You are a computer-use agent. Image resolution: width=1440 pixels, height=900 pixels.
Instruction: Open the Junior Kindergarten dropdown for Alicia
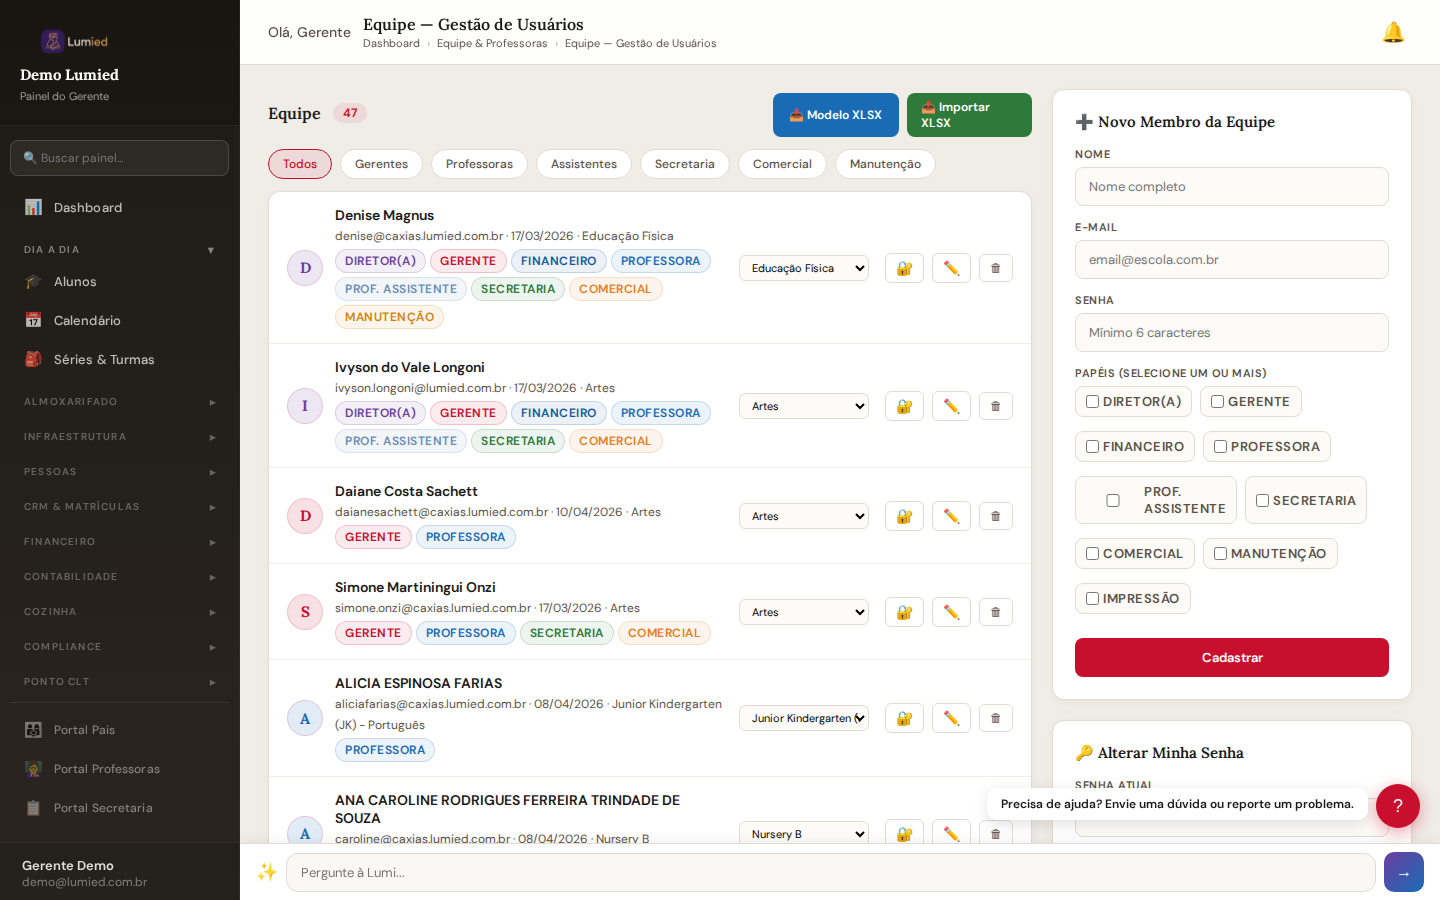804,718
